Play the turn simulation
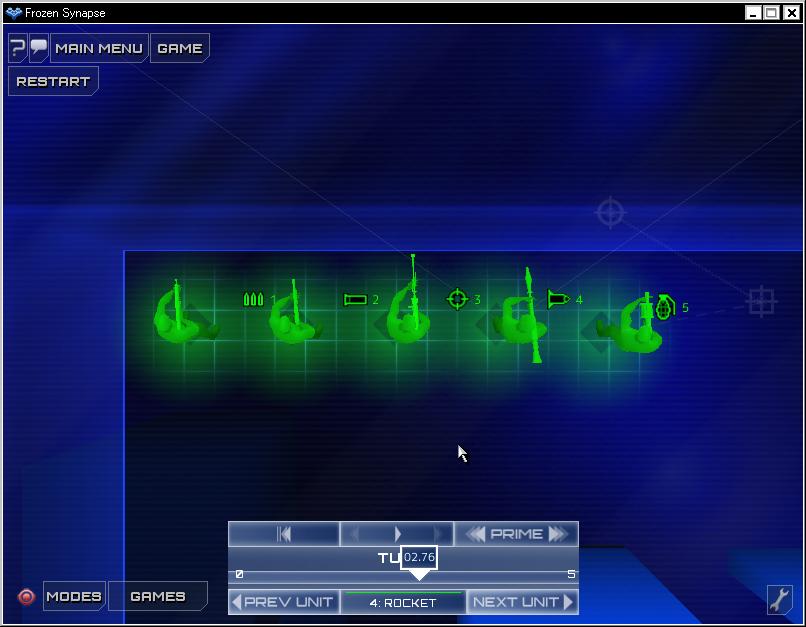Image resolution: width=806 pixels, height=627 pixels. [397, 534]
